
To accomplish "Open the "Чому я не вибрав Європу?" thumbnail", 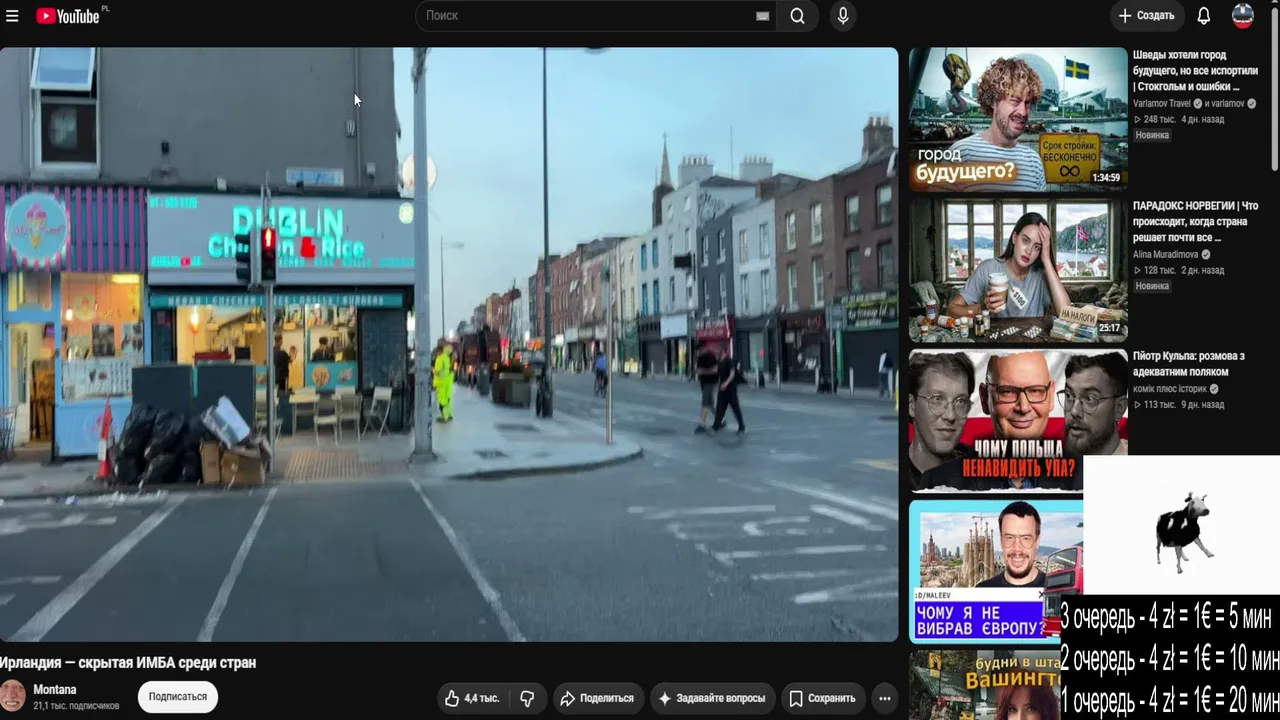I will click(x=995, y=571).
